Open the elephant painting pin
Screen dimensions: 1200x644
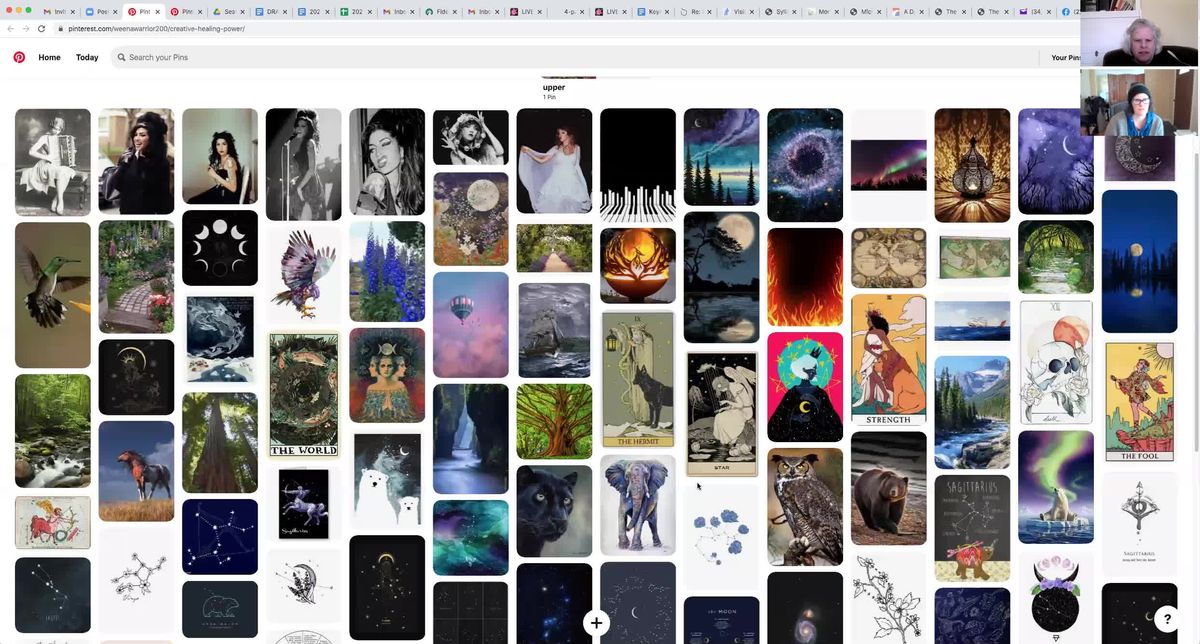[x=638, y=505]
